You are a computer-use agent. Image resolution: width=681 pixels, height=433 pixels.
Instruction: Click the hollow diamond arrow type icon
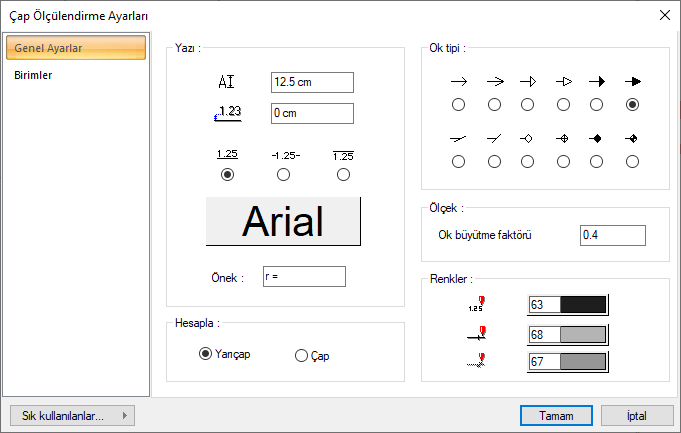click(x=528, y=138)
